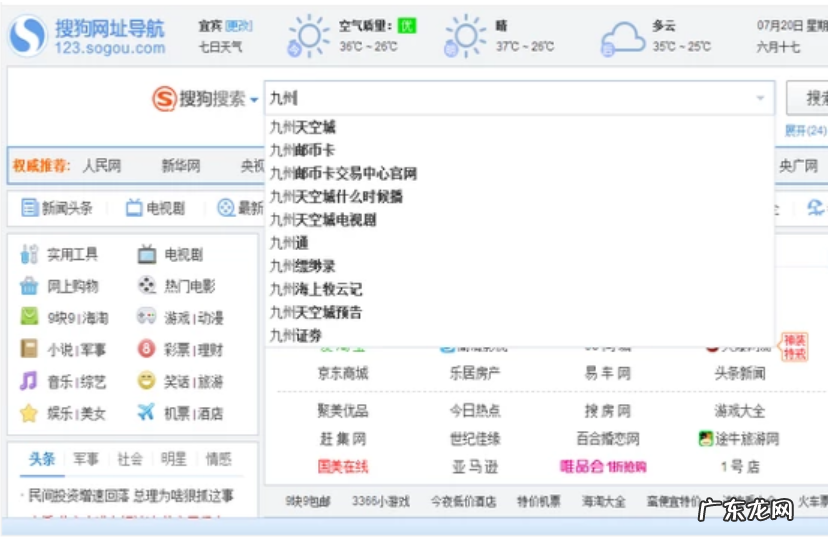Open the 赶集网 site link
Screen dimensions: 832x539
(x=343, y=439)
